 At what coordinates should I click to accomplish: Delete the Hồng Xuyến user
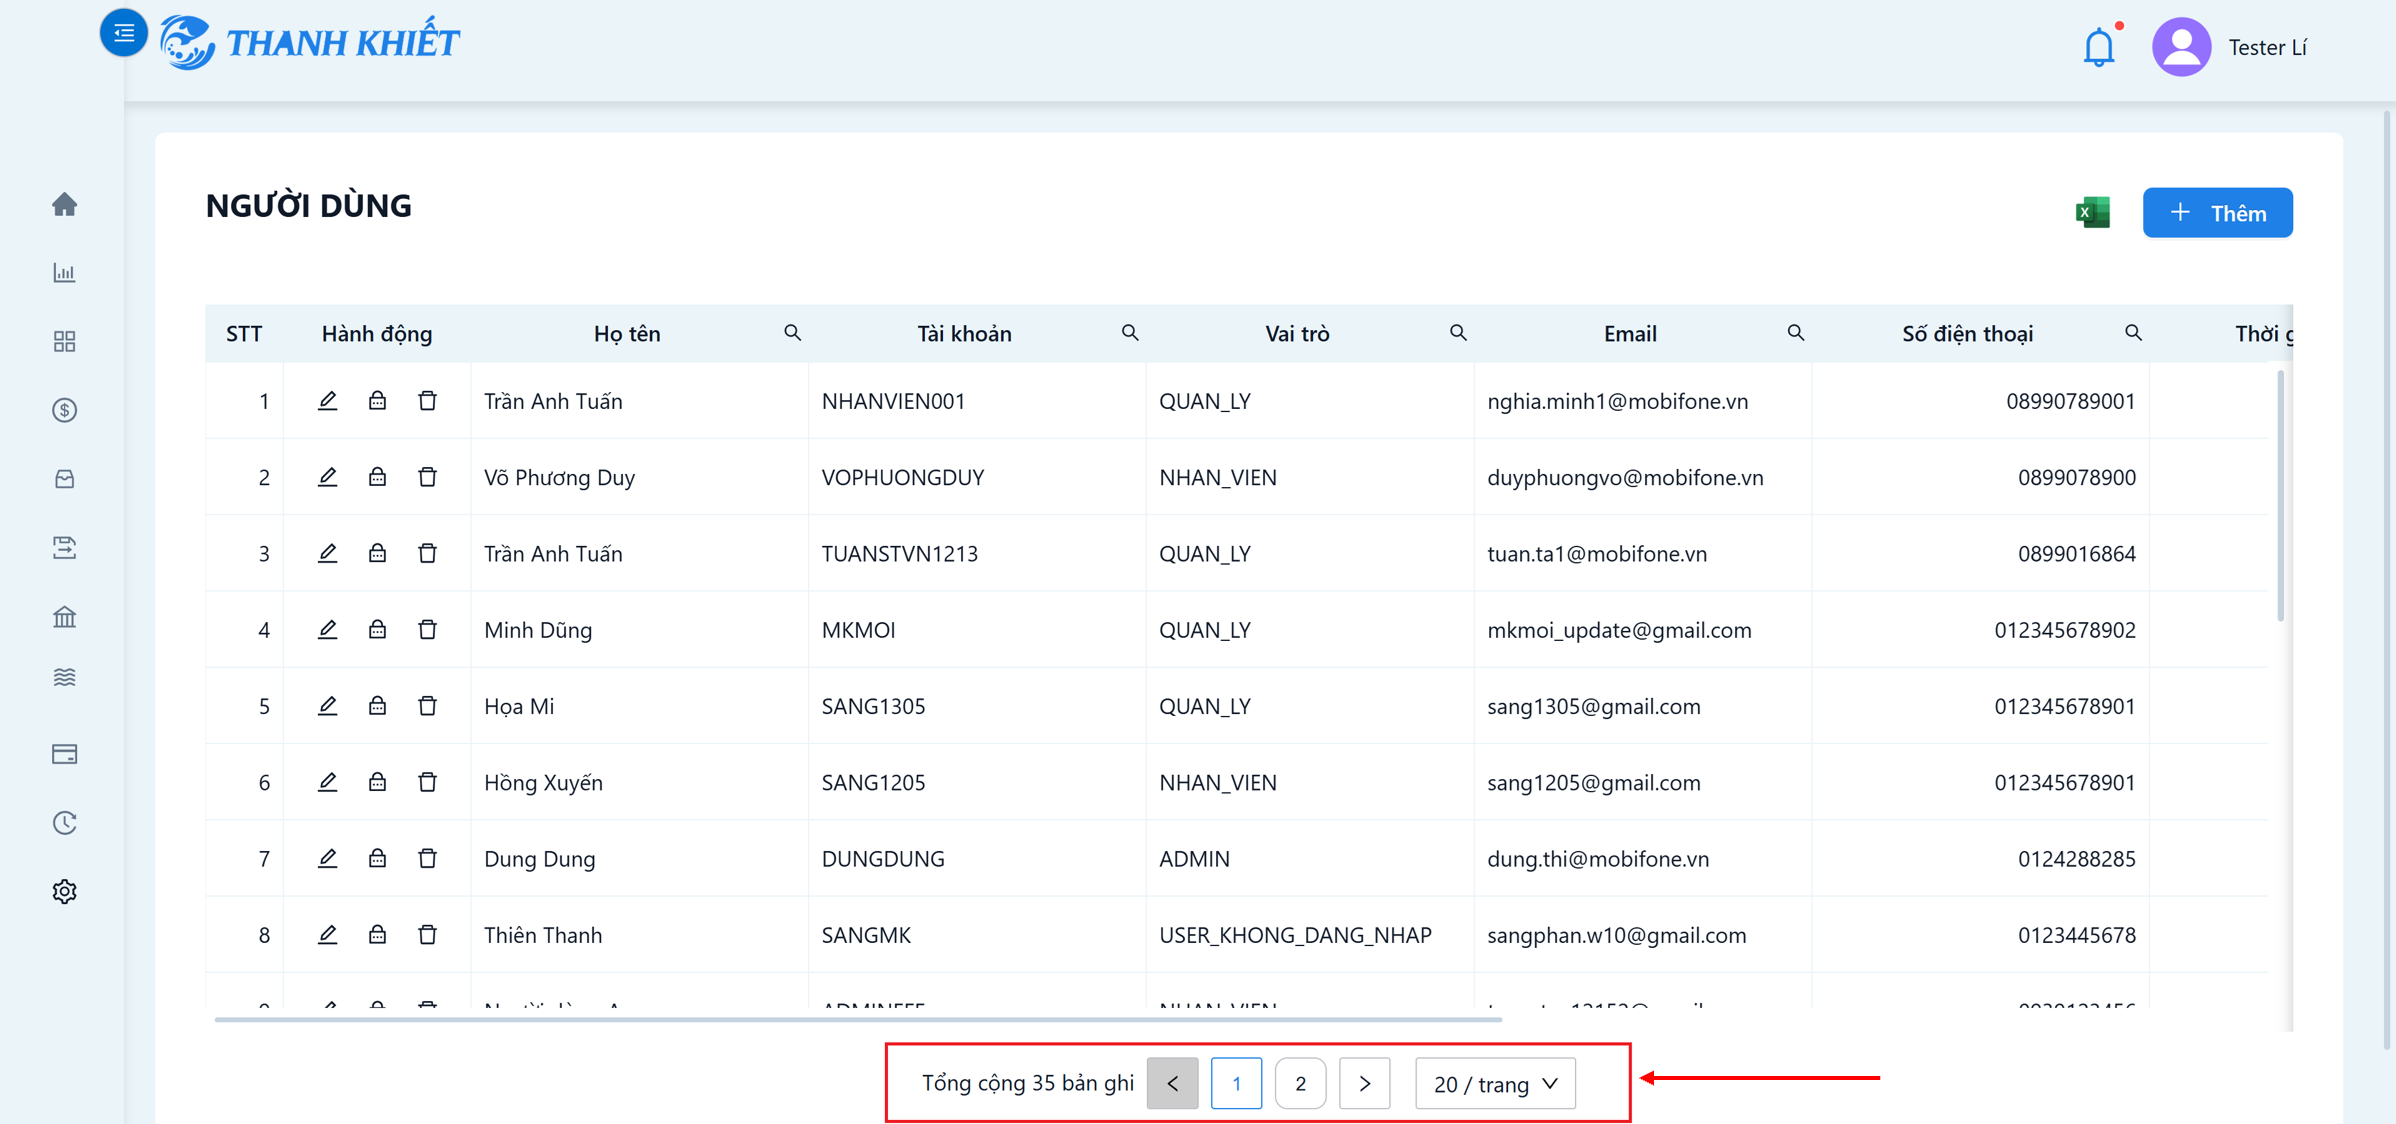coord(427,782)
